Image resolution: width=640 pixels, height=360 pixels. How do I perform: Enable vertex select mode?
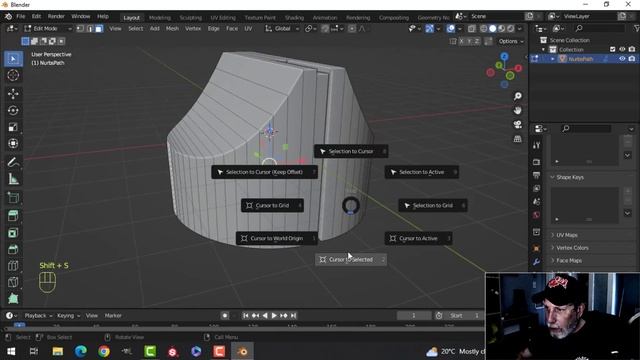[80, 29]
